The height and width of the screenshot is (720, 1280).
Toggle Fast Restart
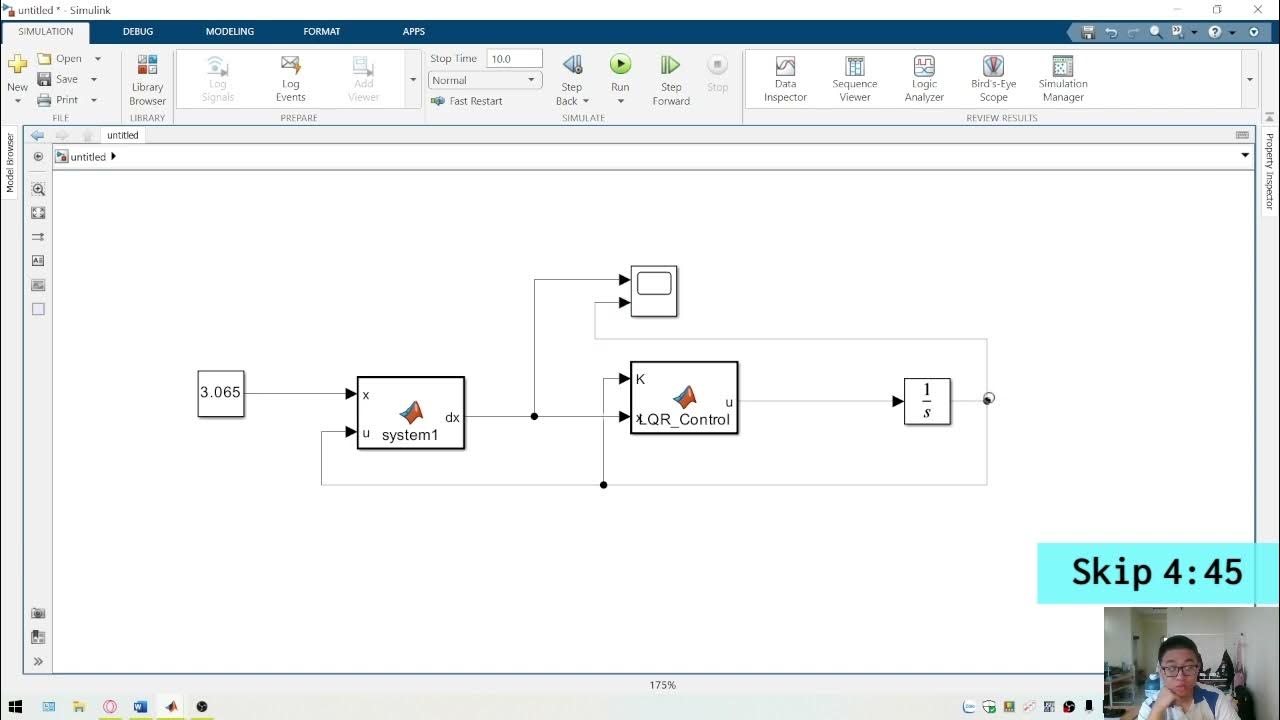[x=466, y=101]
